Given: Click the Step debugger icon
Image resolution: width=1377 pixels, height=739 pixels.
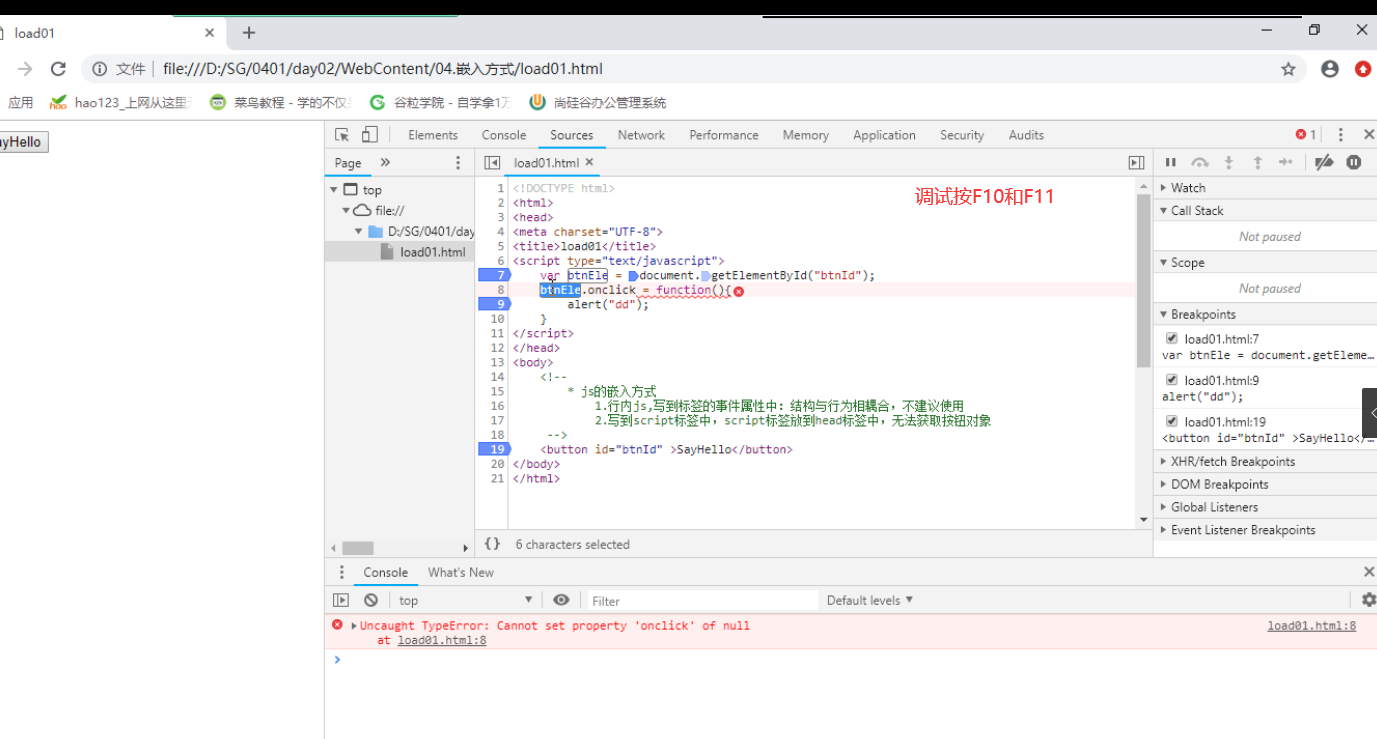Looking at the screenshot, I should click(x=1286, y=162).
